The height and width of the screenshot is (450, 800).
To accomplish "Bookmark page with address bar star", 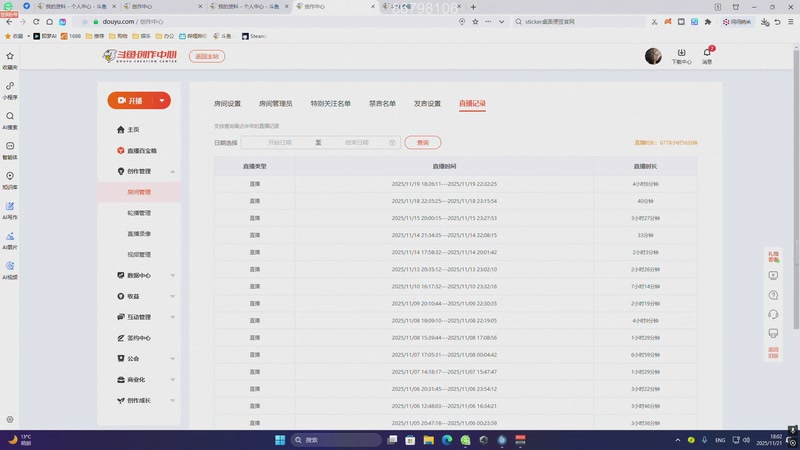I will [475, 21].
